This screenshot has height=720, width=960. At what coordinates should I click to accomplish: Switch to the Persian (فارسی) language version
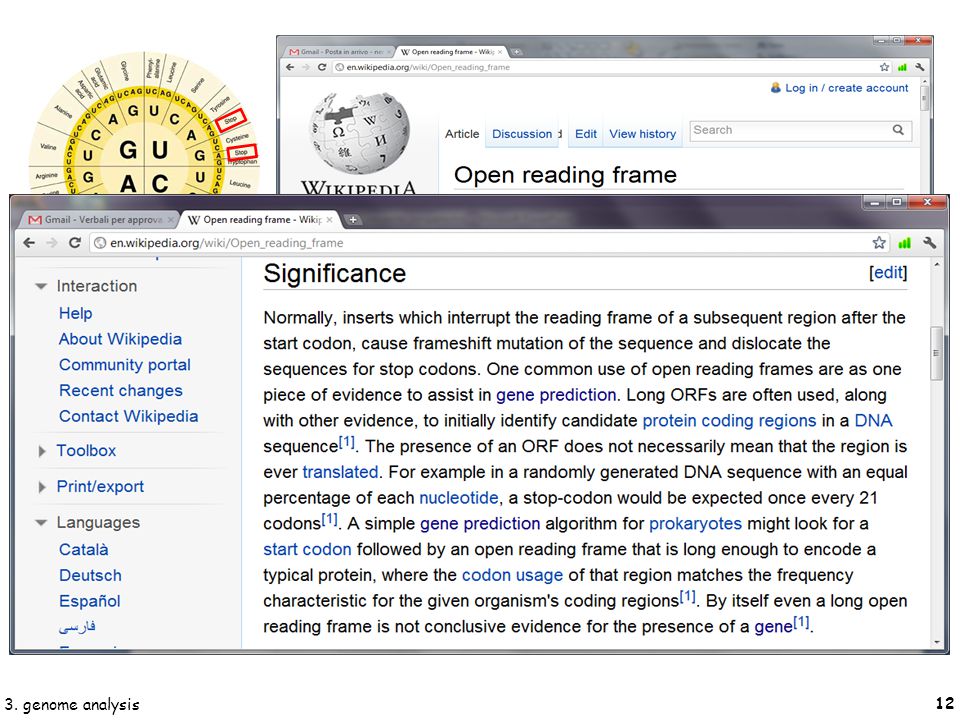[77, 627]
